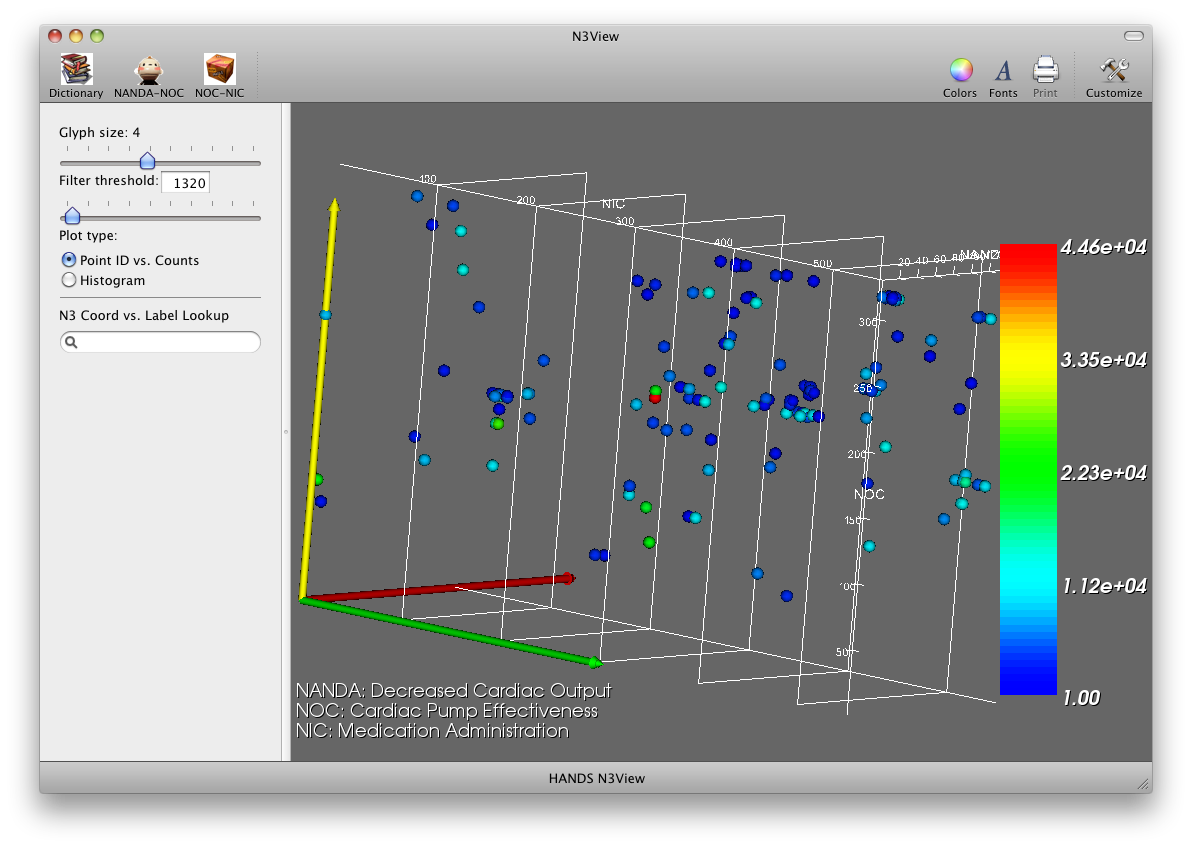Click the HANDS N3View status bar text

(x=597, y=778)
